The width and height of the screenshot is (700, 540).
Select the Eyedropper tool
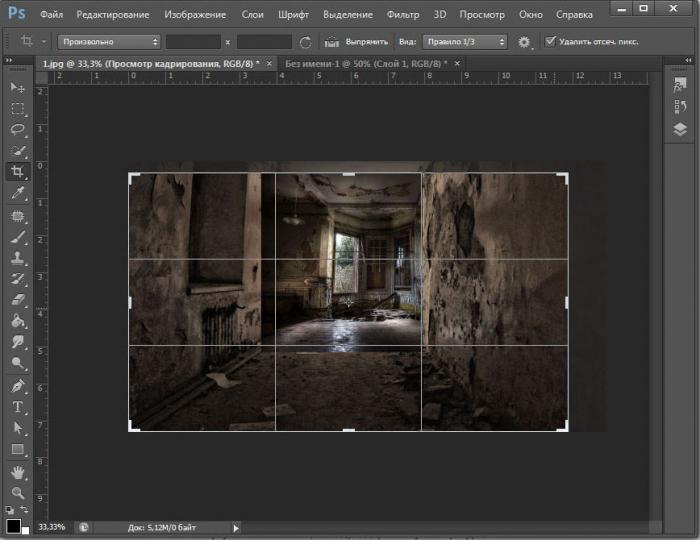[x=17, y=193]
